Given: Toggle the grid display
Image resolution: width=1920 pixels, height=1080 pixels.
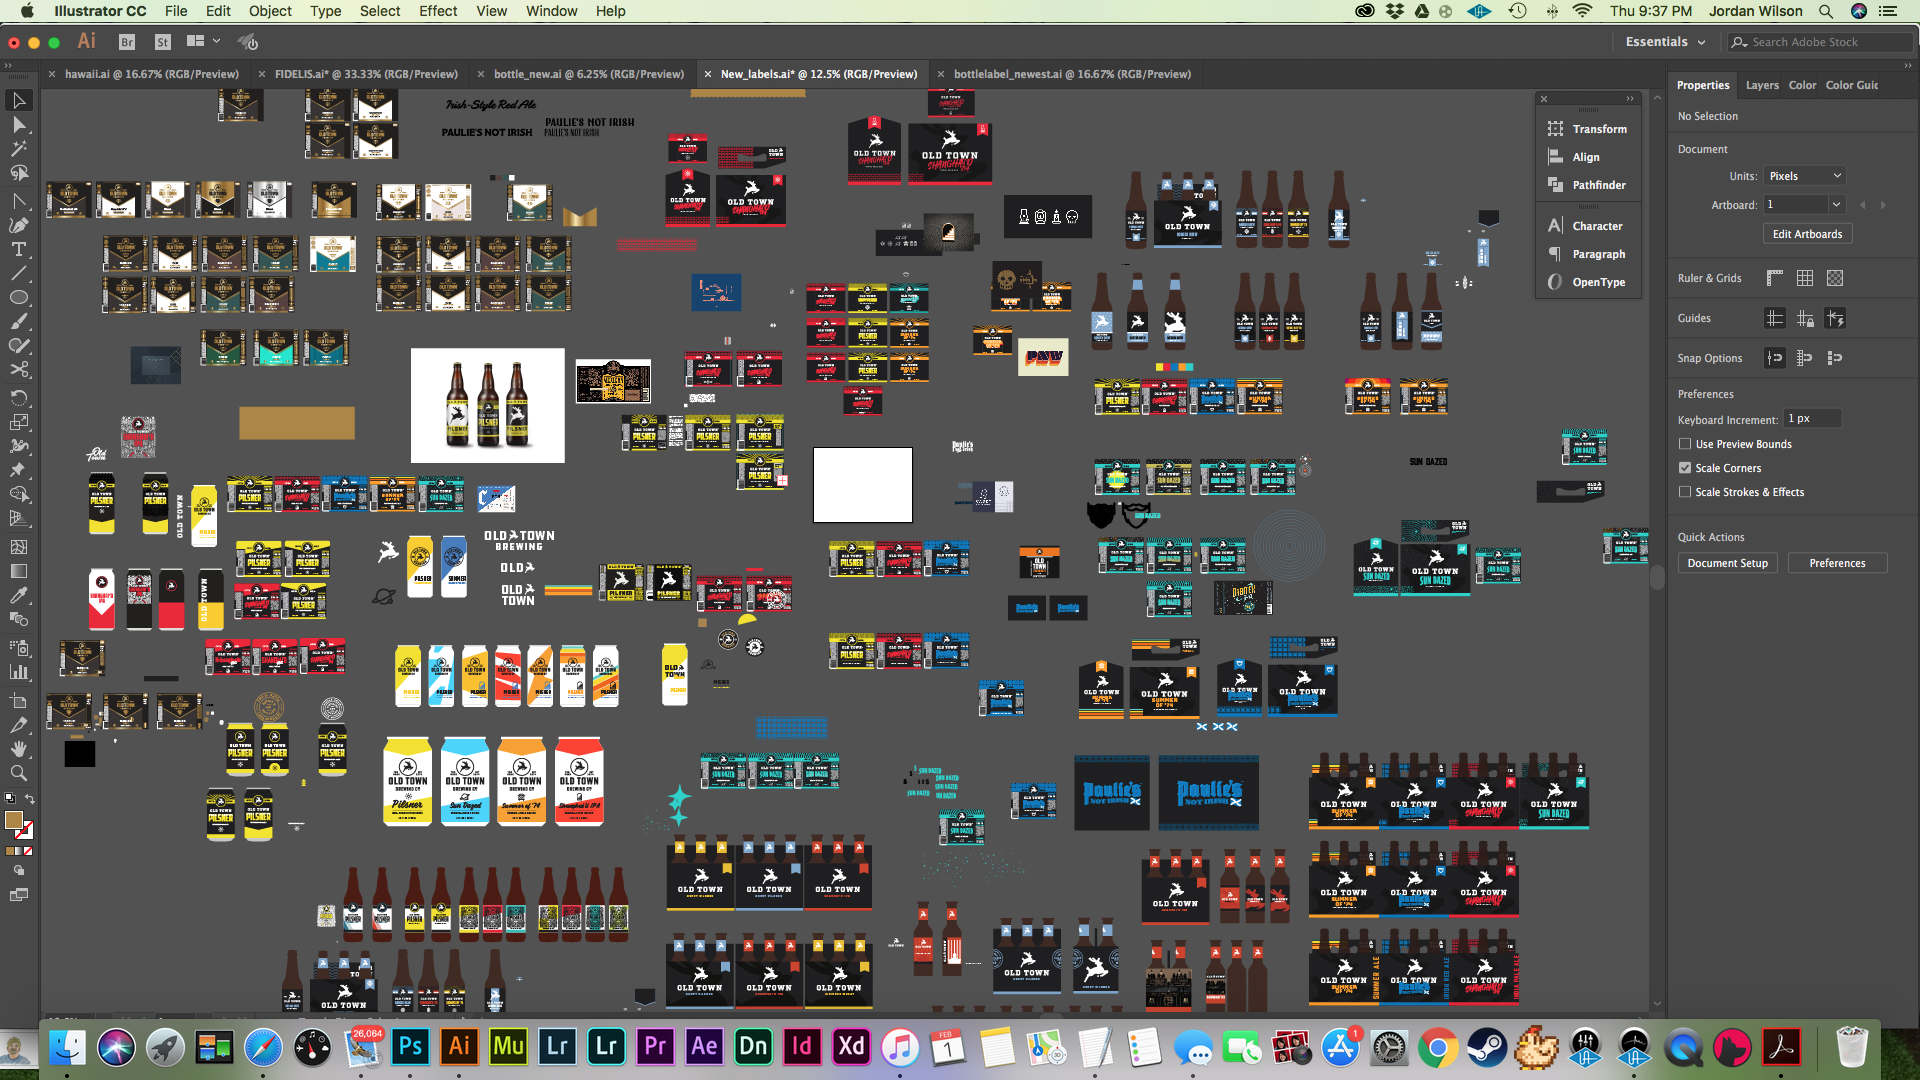Looking at the screenshot, I should coord(1804,278).
